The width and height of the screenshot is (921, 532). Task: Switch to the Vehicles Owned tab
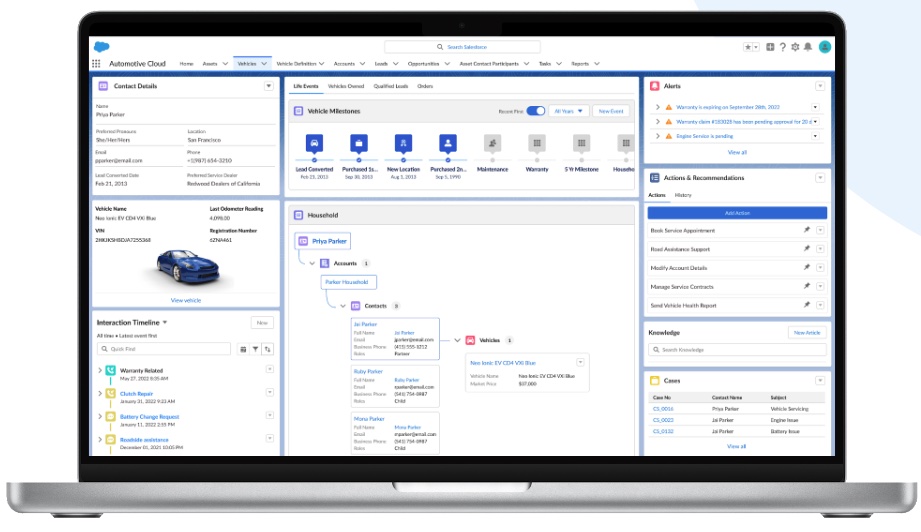(346, 87)
